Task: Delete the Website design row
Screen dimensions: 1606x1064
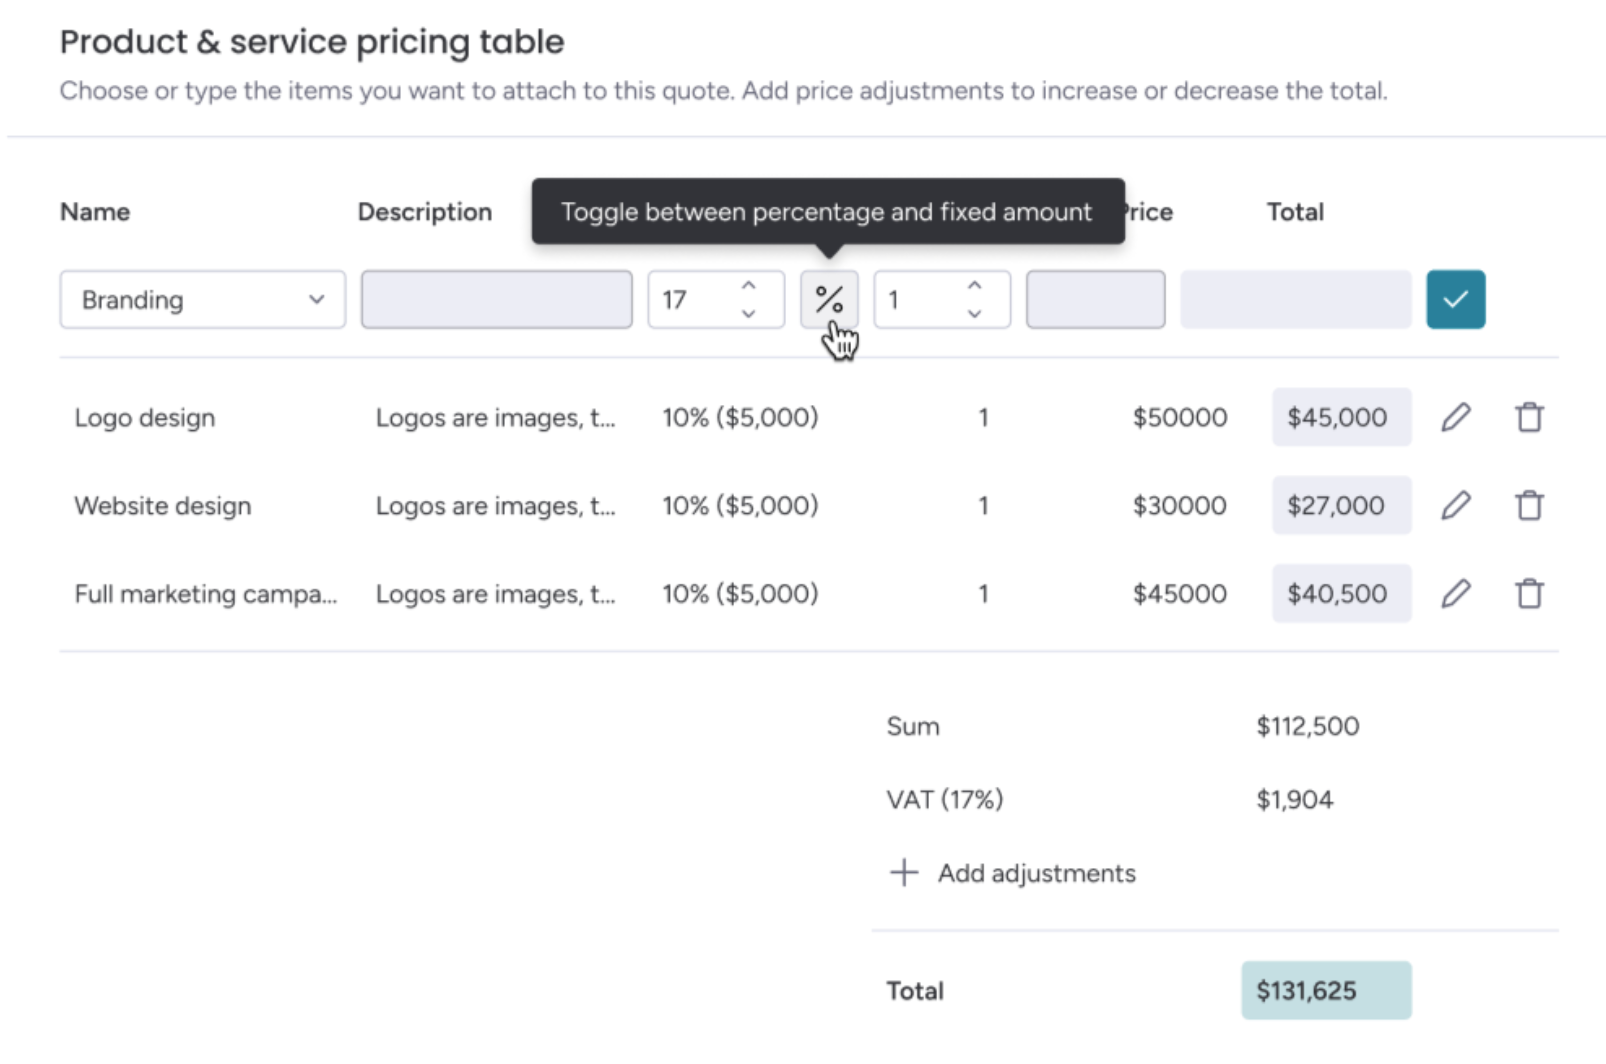Action: point(1529,505)
